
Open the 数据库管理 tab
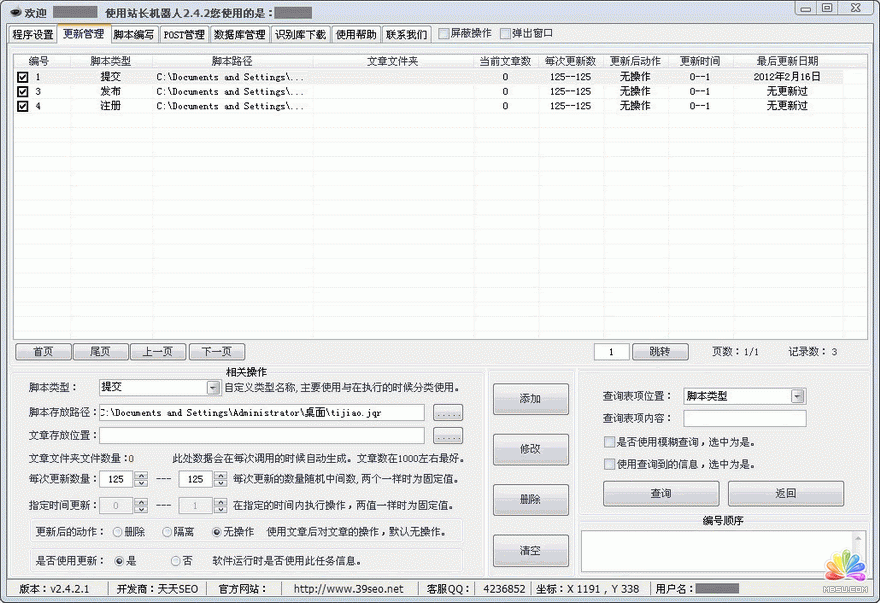click(238, 33)
